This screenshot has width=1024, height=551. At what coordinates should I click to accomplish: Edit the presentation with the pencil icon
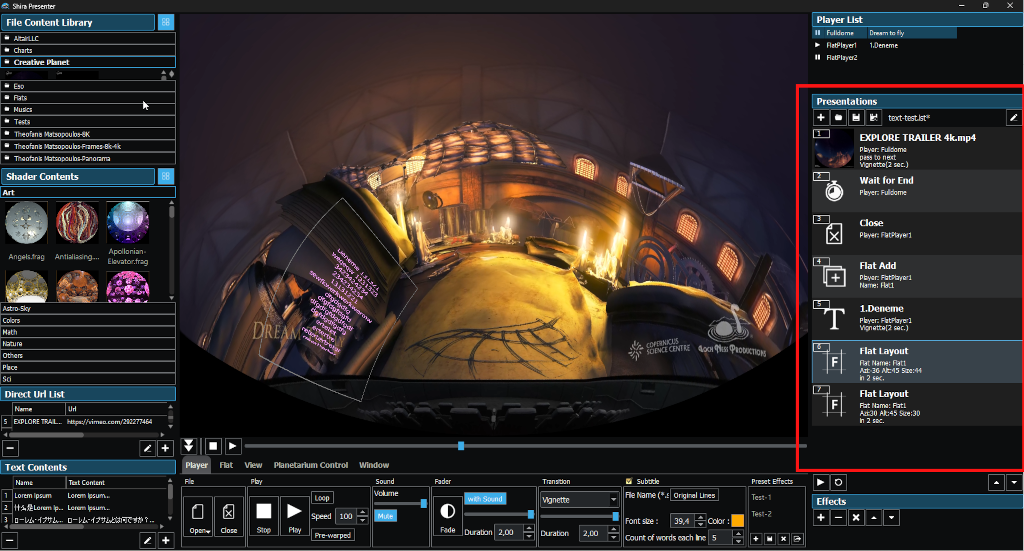click(x=1014, y=118)
